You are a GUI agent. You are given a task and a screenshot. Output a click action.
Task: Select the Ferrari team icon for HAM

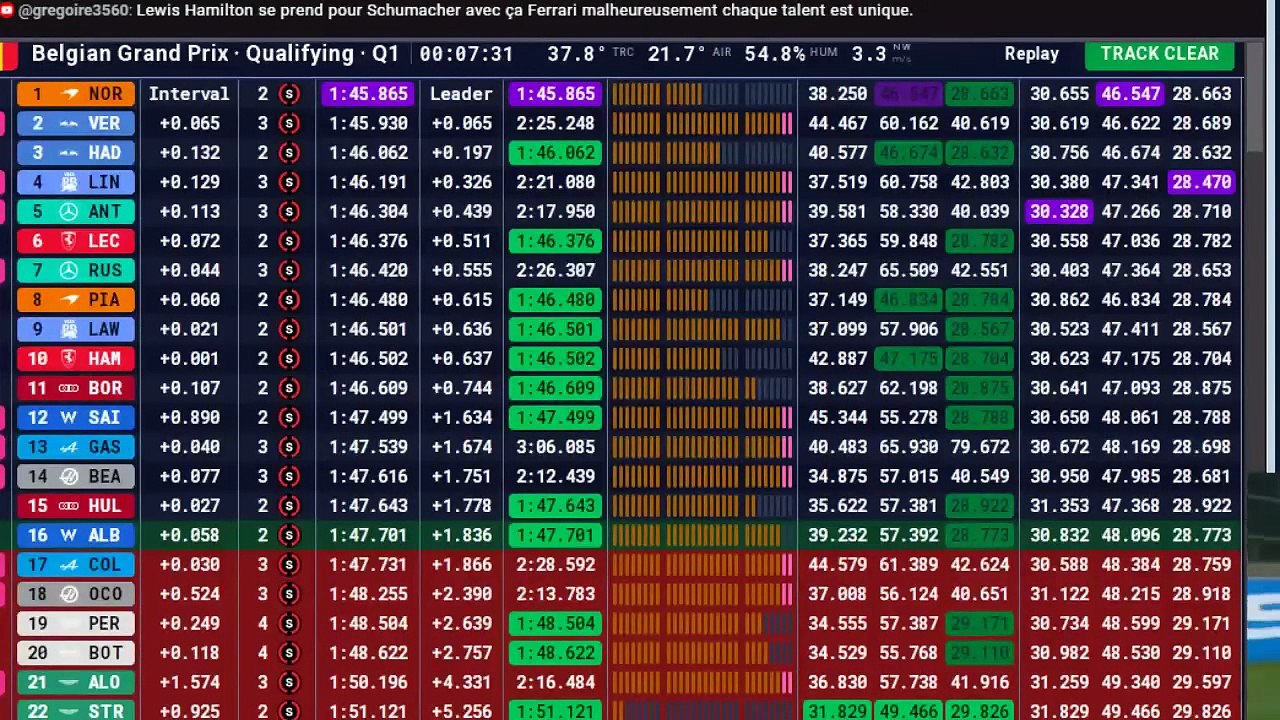(x=69, y=358)
